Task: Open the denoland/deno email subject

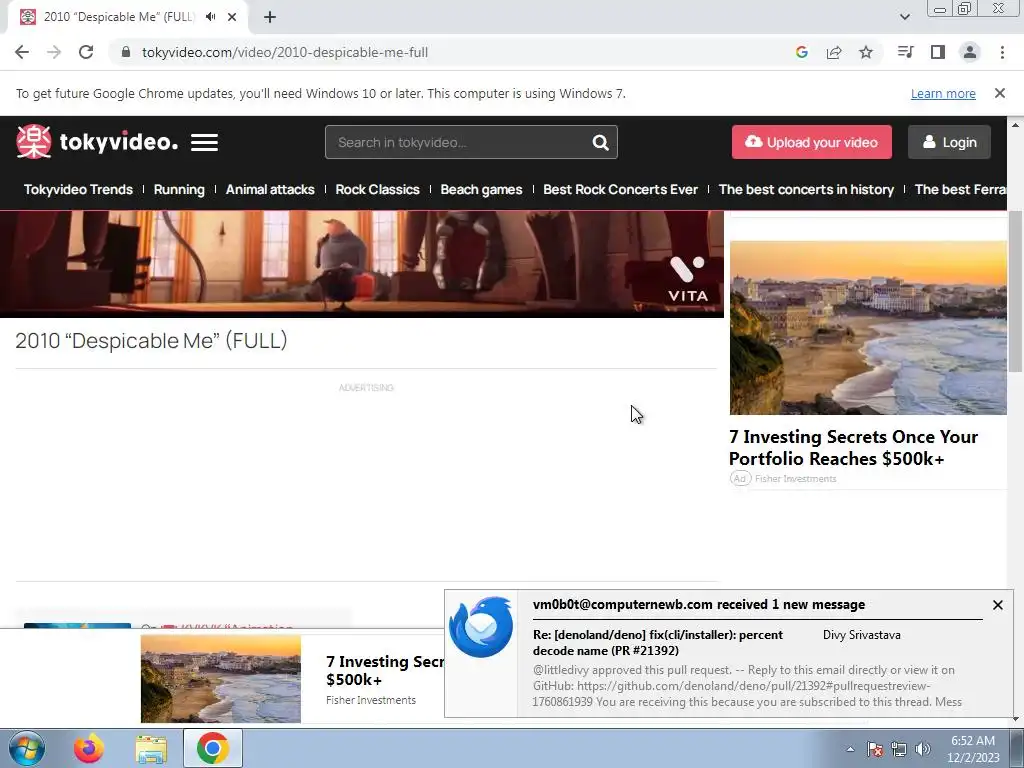Action: [x=658, y=643]
